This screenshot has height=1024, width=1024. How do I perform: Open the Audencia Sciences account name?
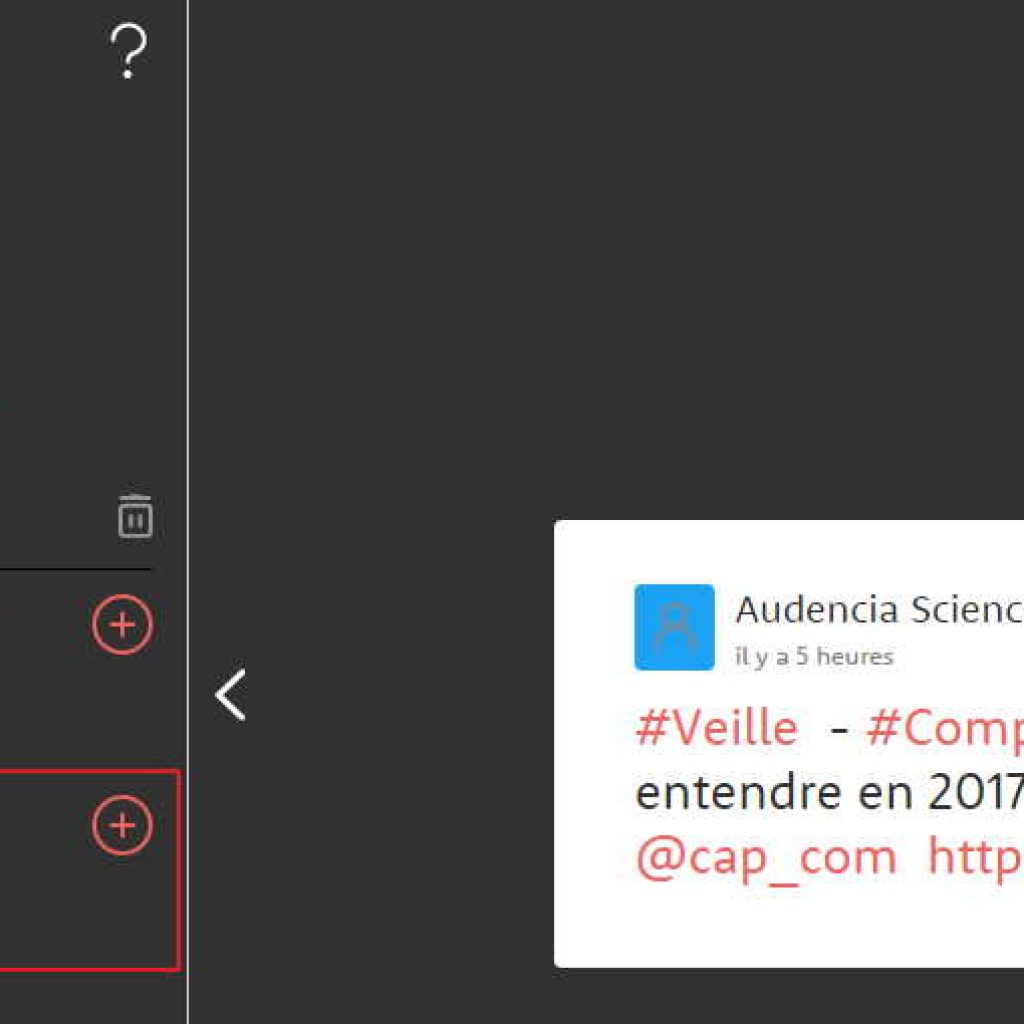point(879,610)
